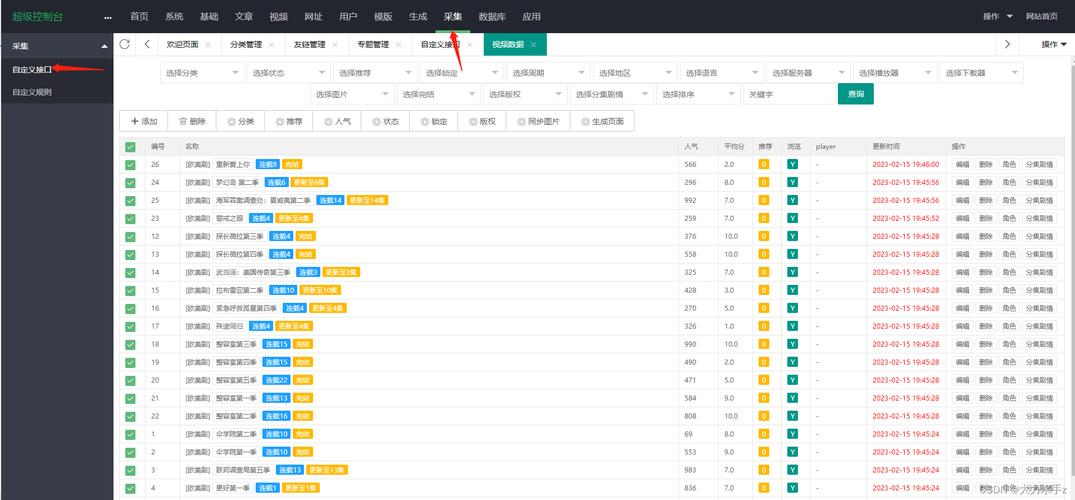Select 自定义规则 in the sidebar
Image resolution: width=1075 pixels, height=500 pixels.
click(32, 91)
